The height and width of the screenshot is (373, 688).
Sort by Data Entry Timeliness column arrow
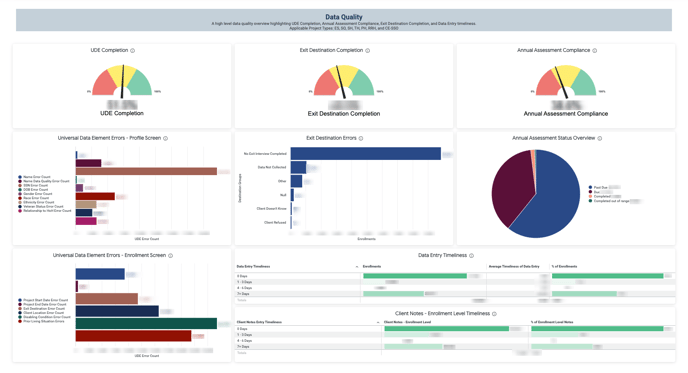357,267
